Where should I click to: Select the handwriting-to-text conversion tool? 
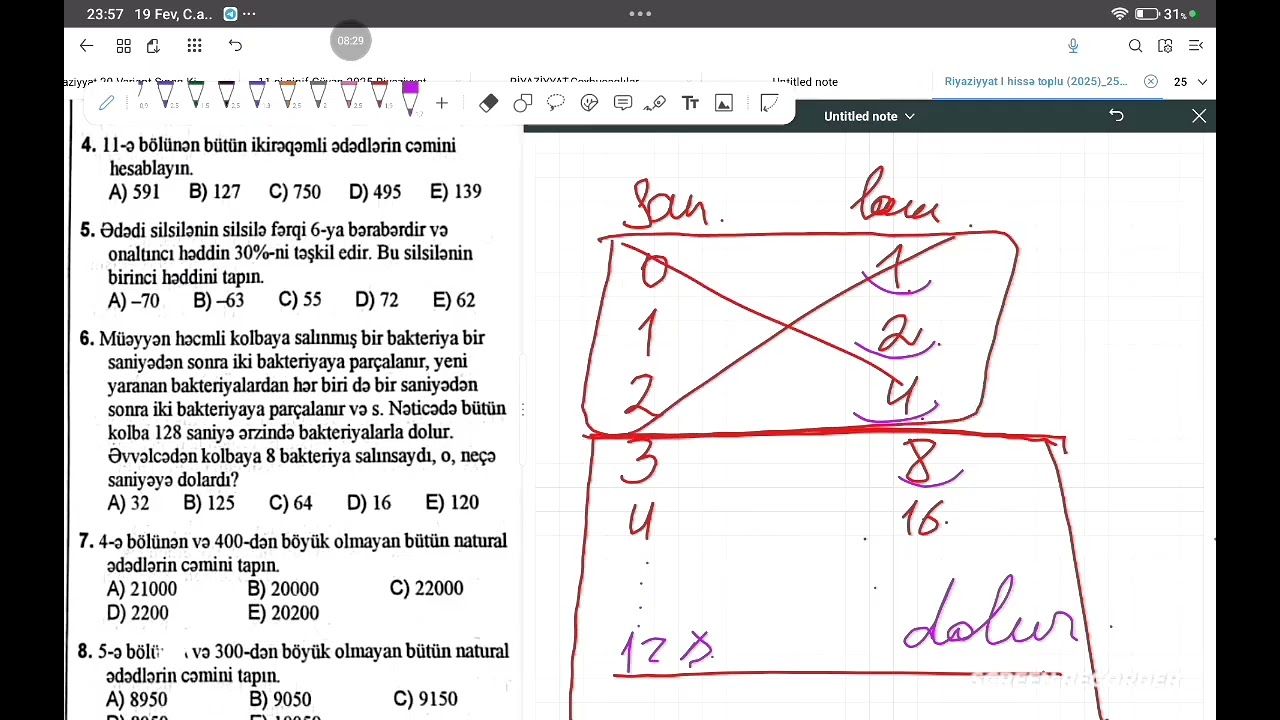tap(655, 103)
